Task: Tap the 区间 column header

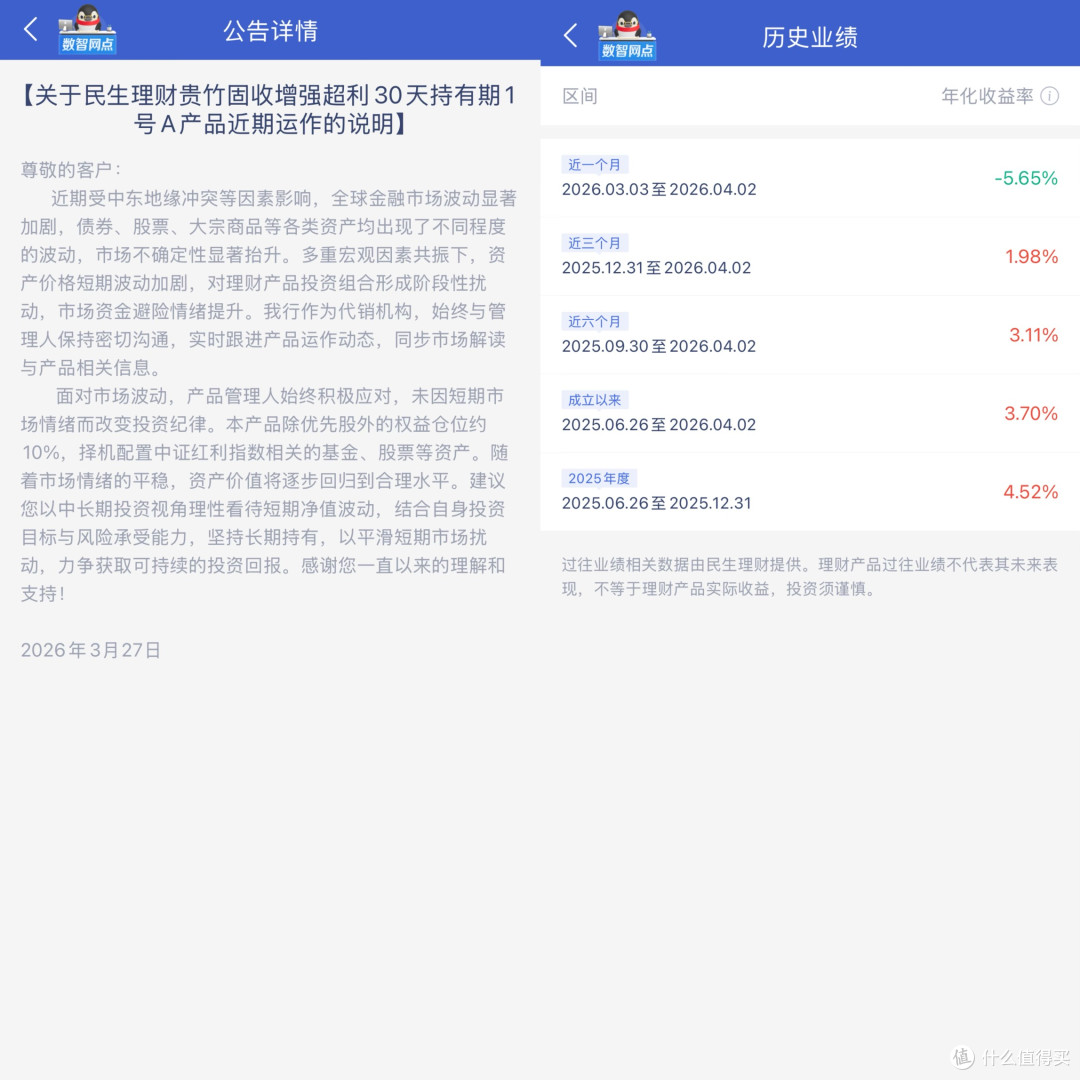Action: click(x=580, y=96)
